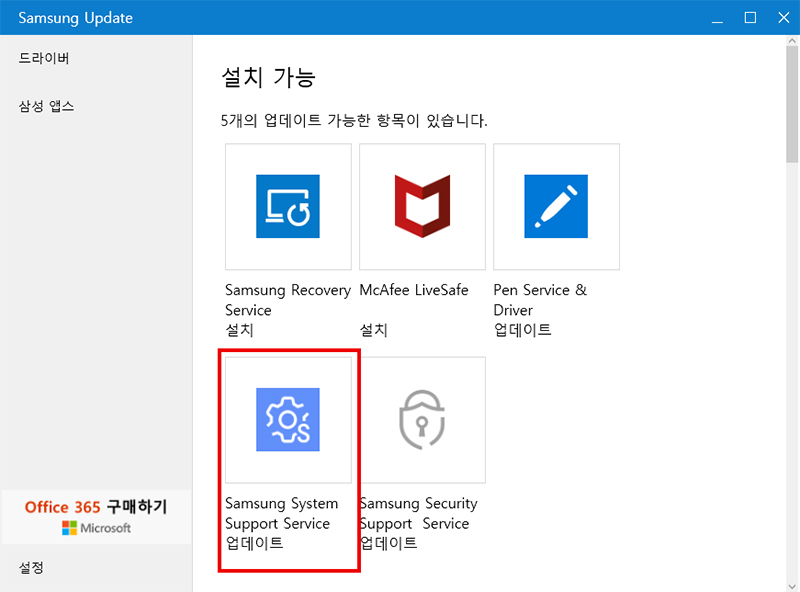
Task: Click the Pen Service & Driver name label
Action: coord(540,300)
